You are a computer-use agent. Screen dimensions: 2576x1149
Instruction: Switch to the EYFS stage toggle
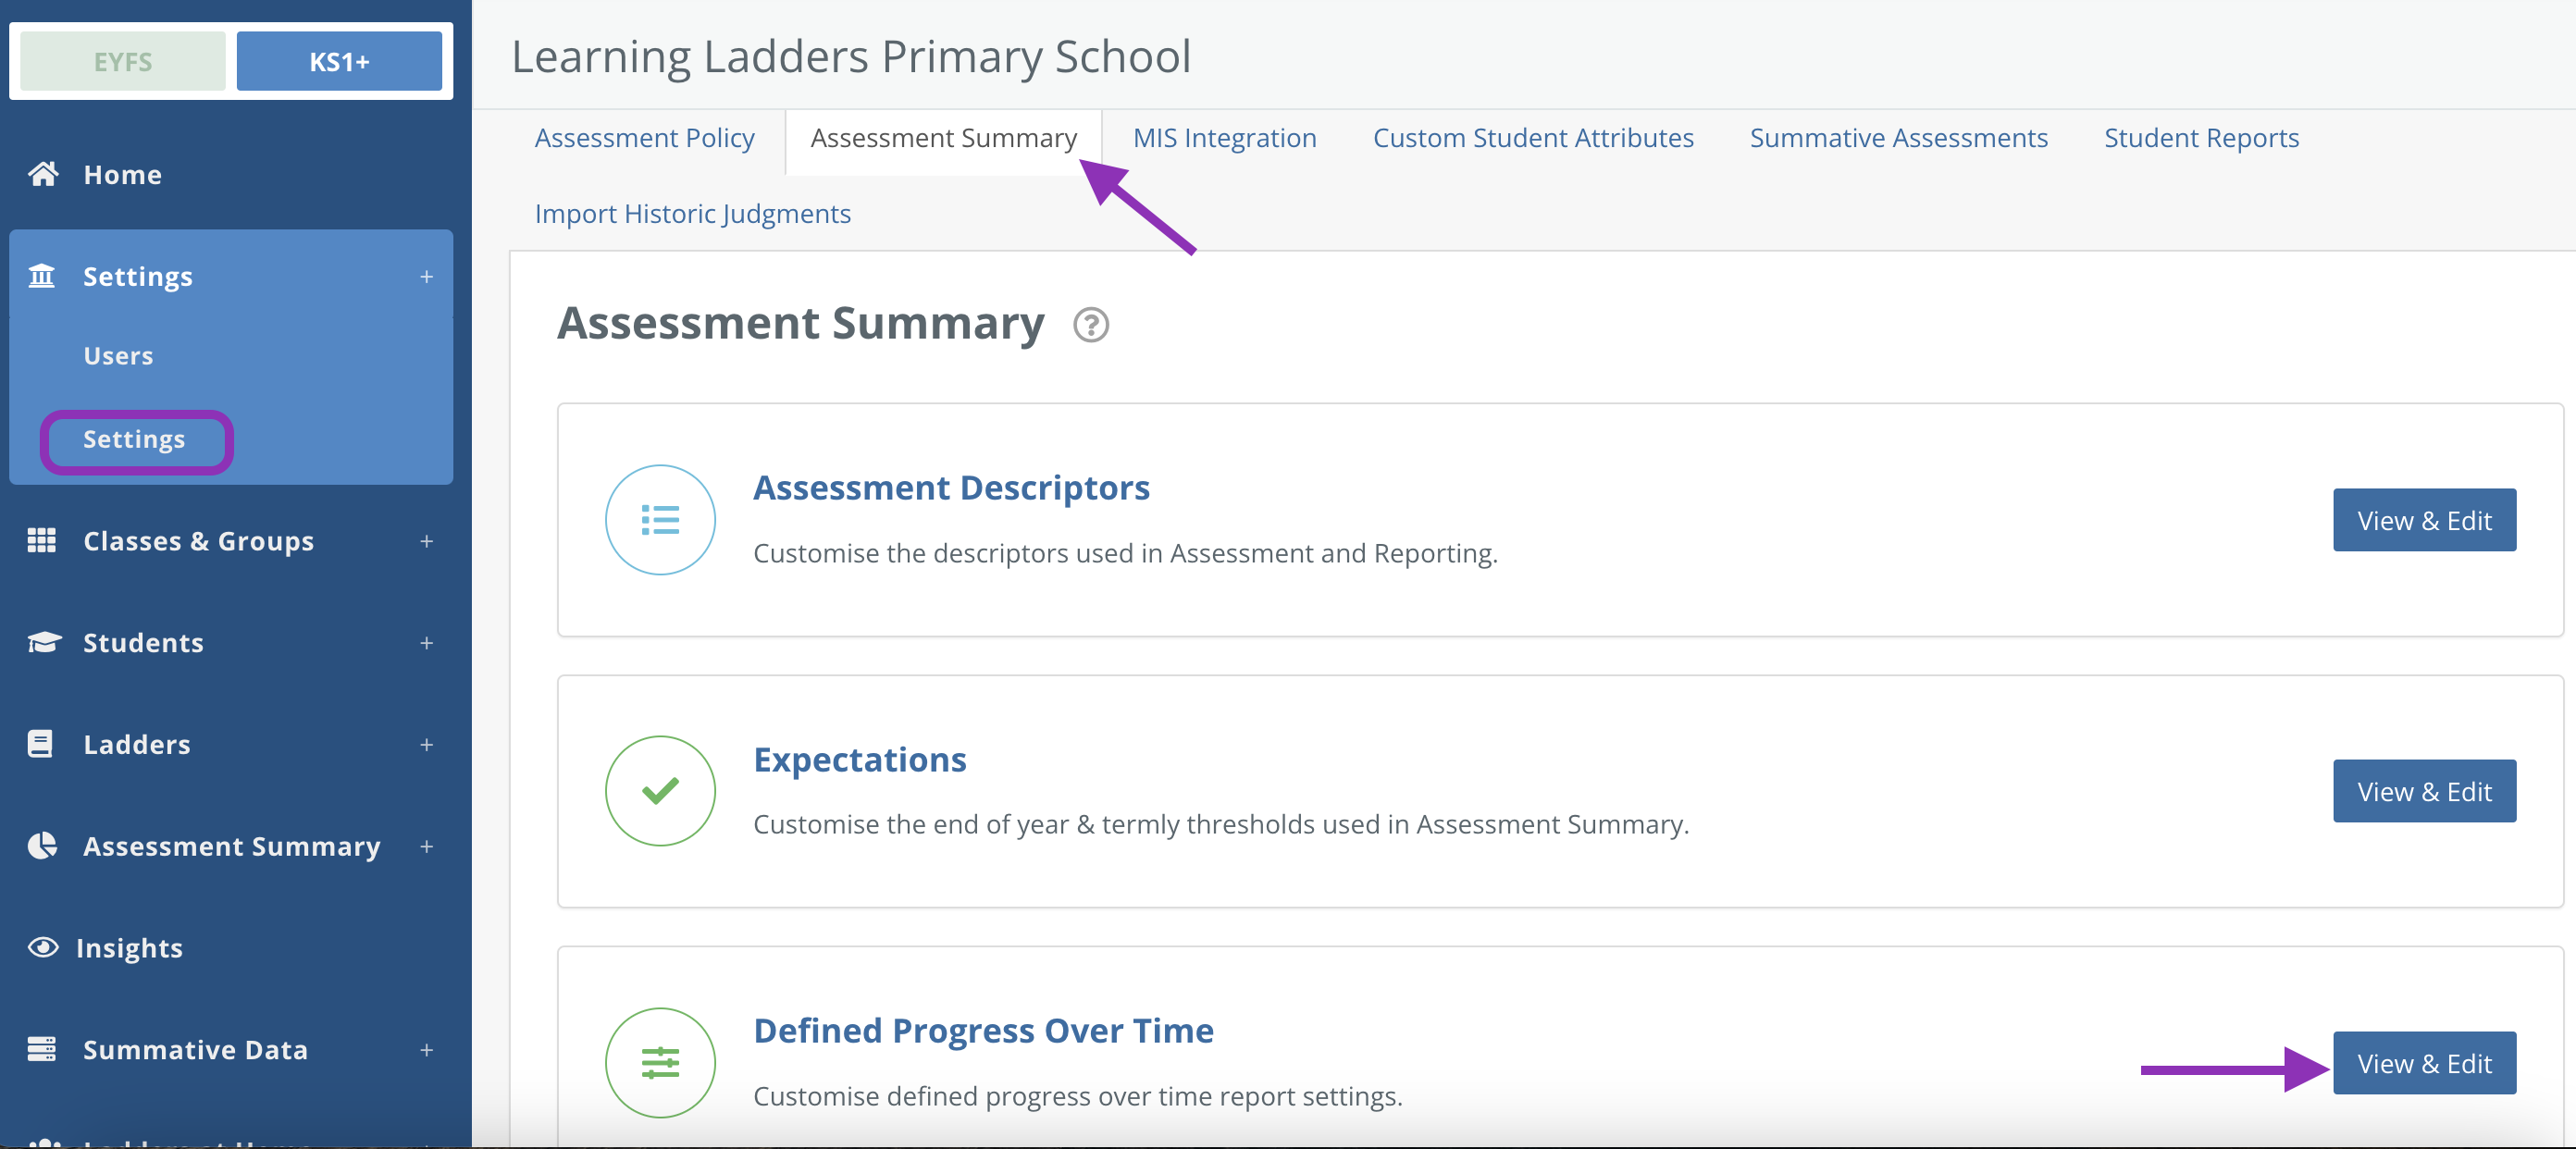tap(123, 61)
